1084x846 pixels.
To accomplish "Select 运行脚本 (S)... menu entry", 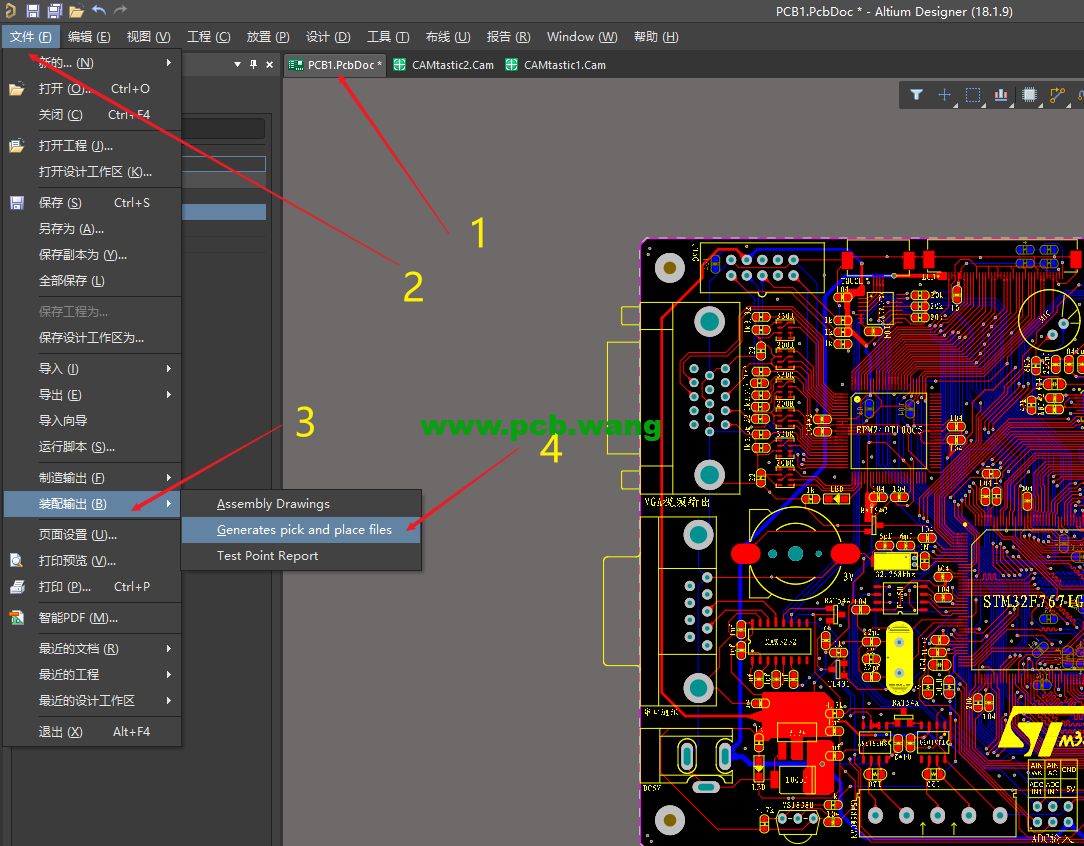I will coord(92,446).
